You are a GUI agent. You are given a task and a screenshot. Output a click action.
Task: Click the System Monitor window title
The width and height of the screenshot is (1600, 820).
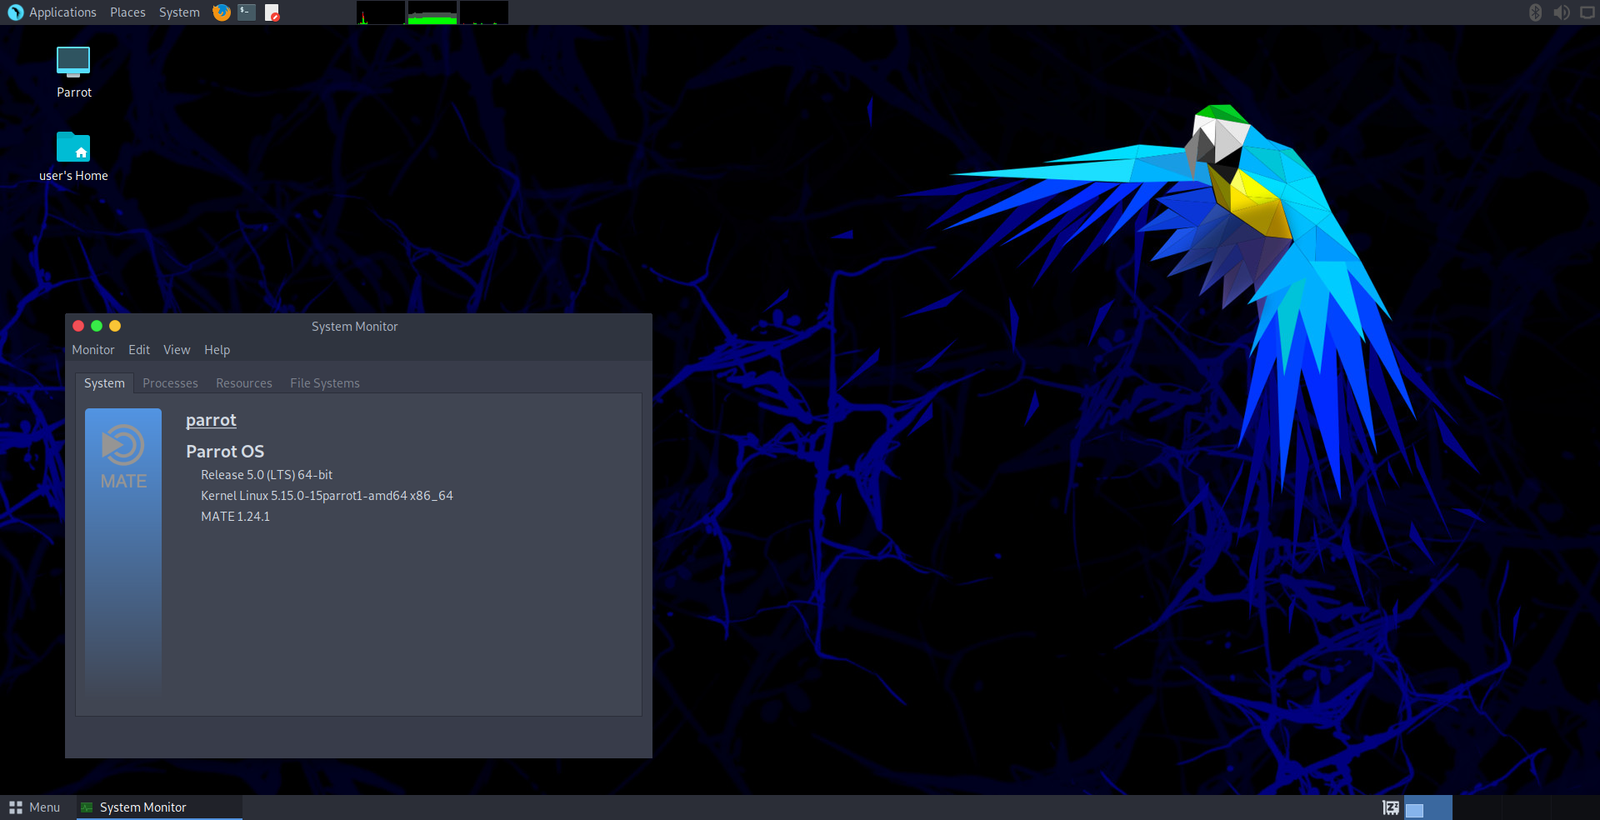[x=354, y=326]
